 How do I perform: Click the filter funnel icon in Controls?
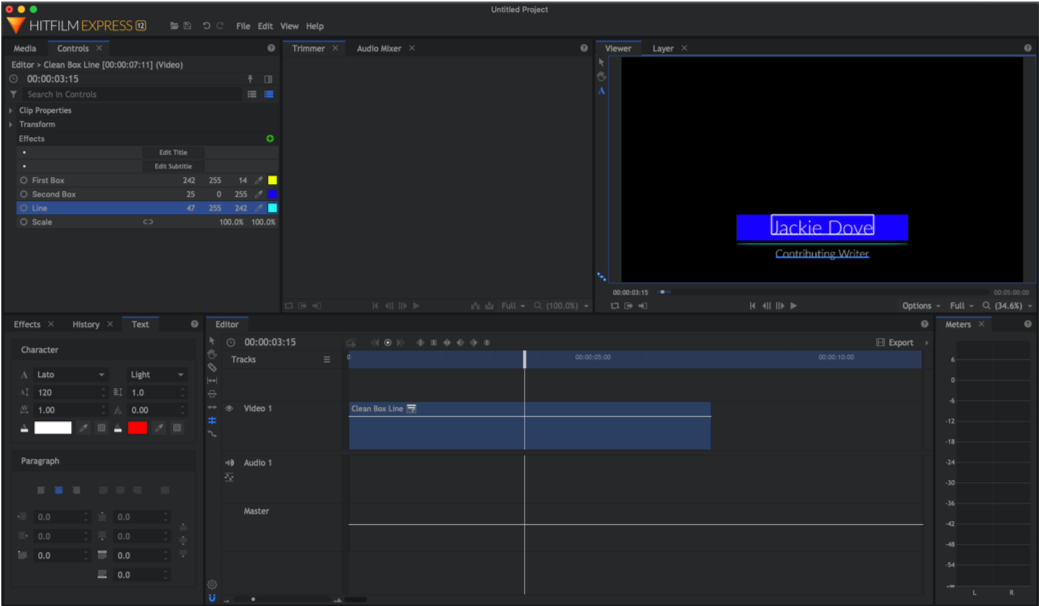(13, 94)
